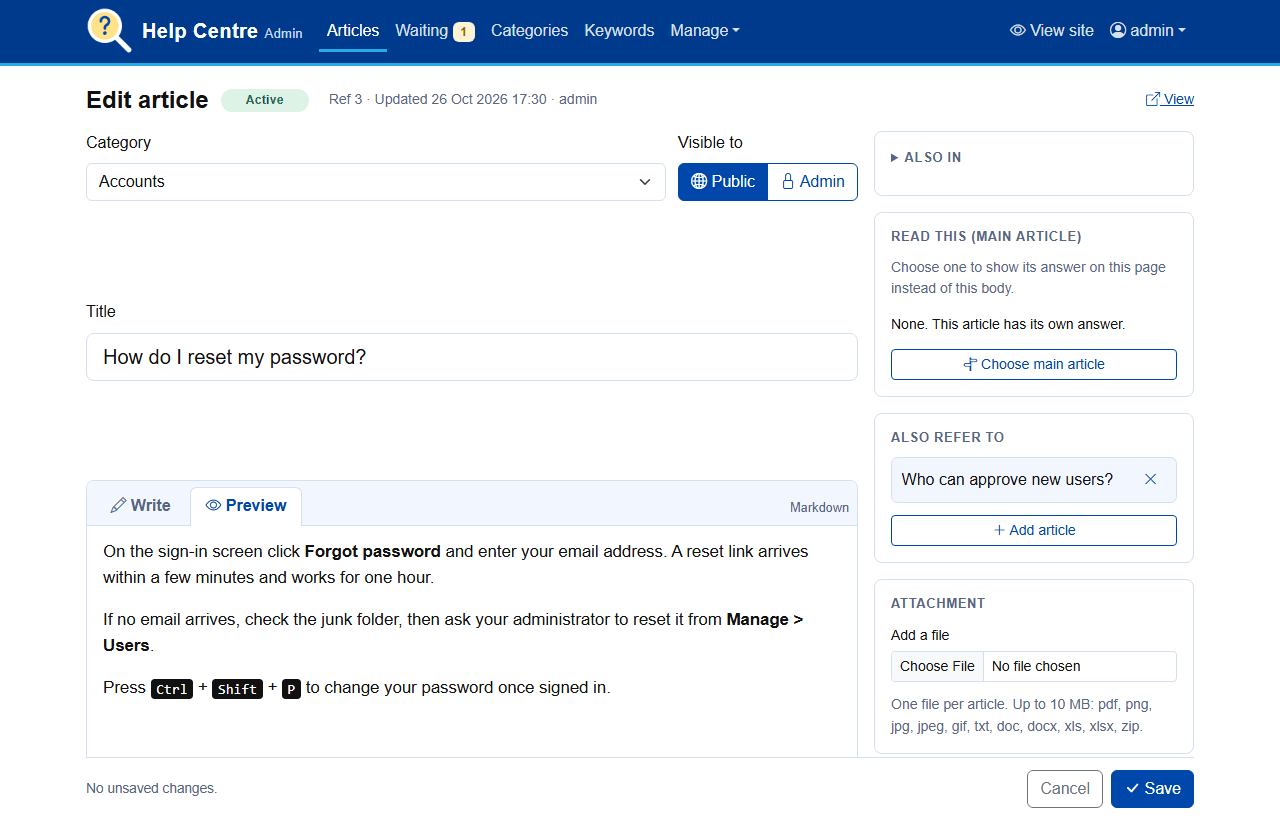Click 'Read this (main article)' heading
The image size is (1280, 820).
(986, 237)
